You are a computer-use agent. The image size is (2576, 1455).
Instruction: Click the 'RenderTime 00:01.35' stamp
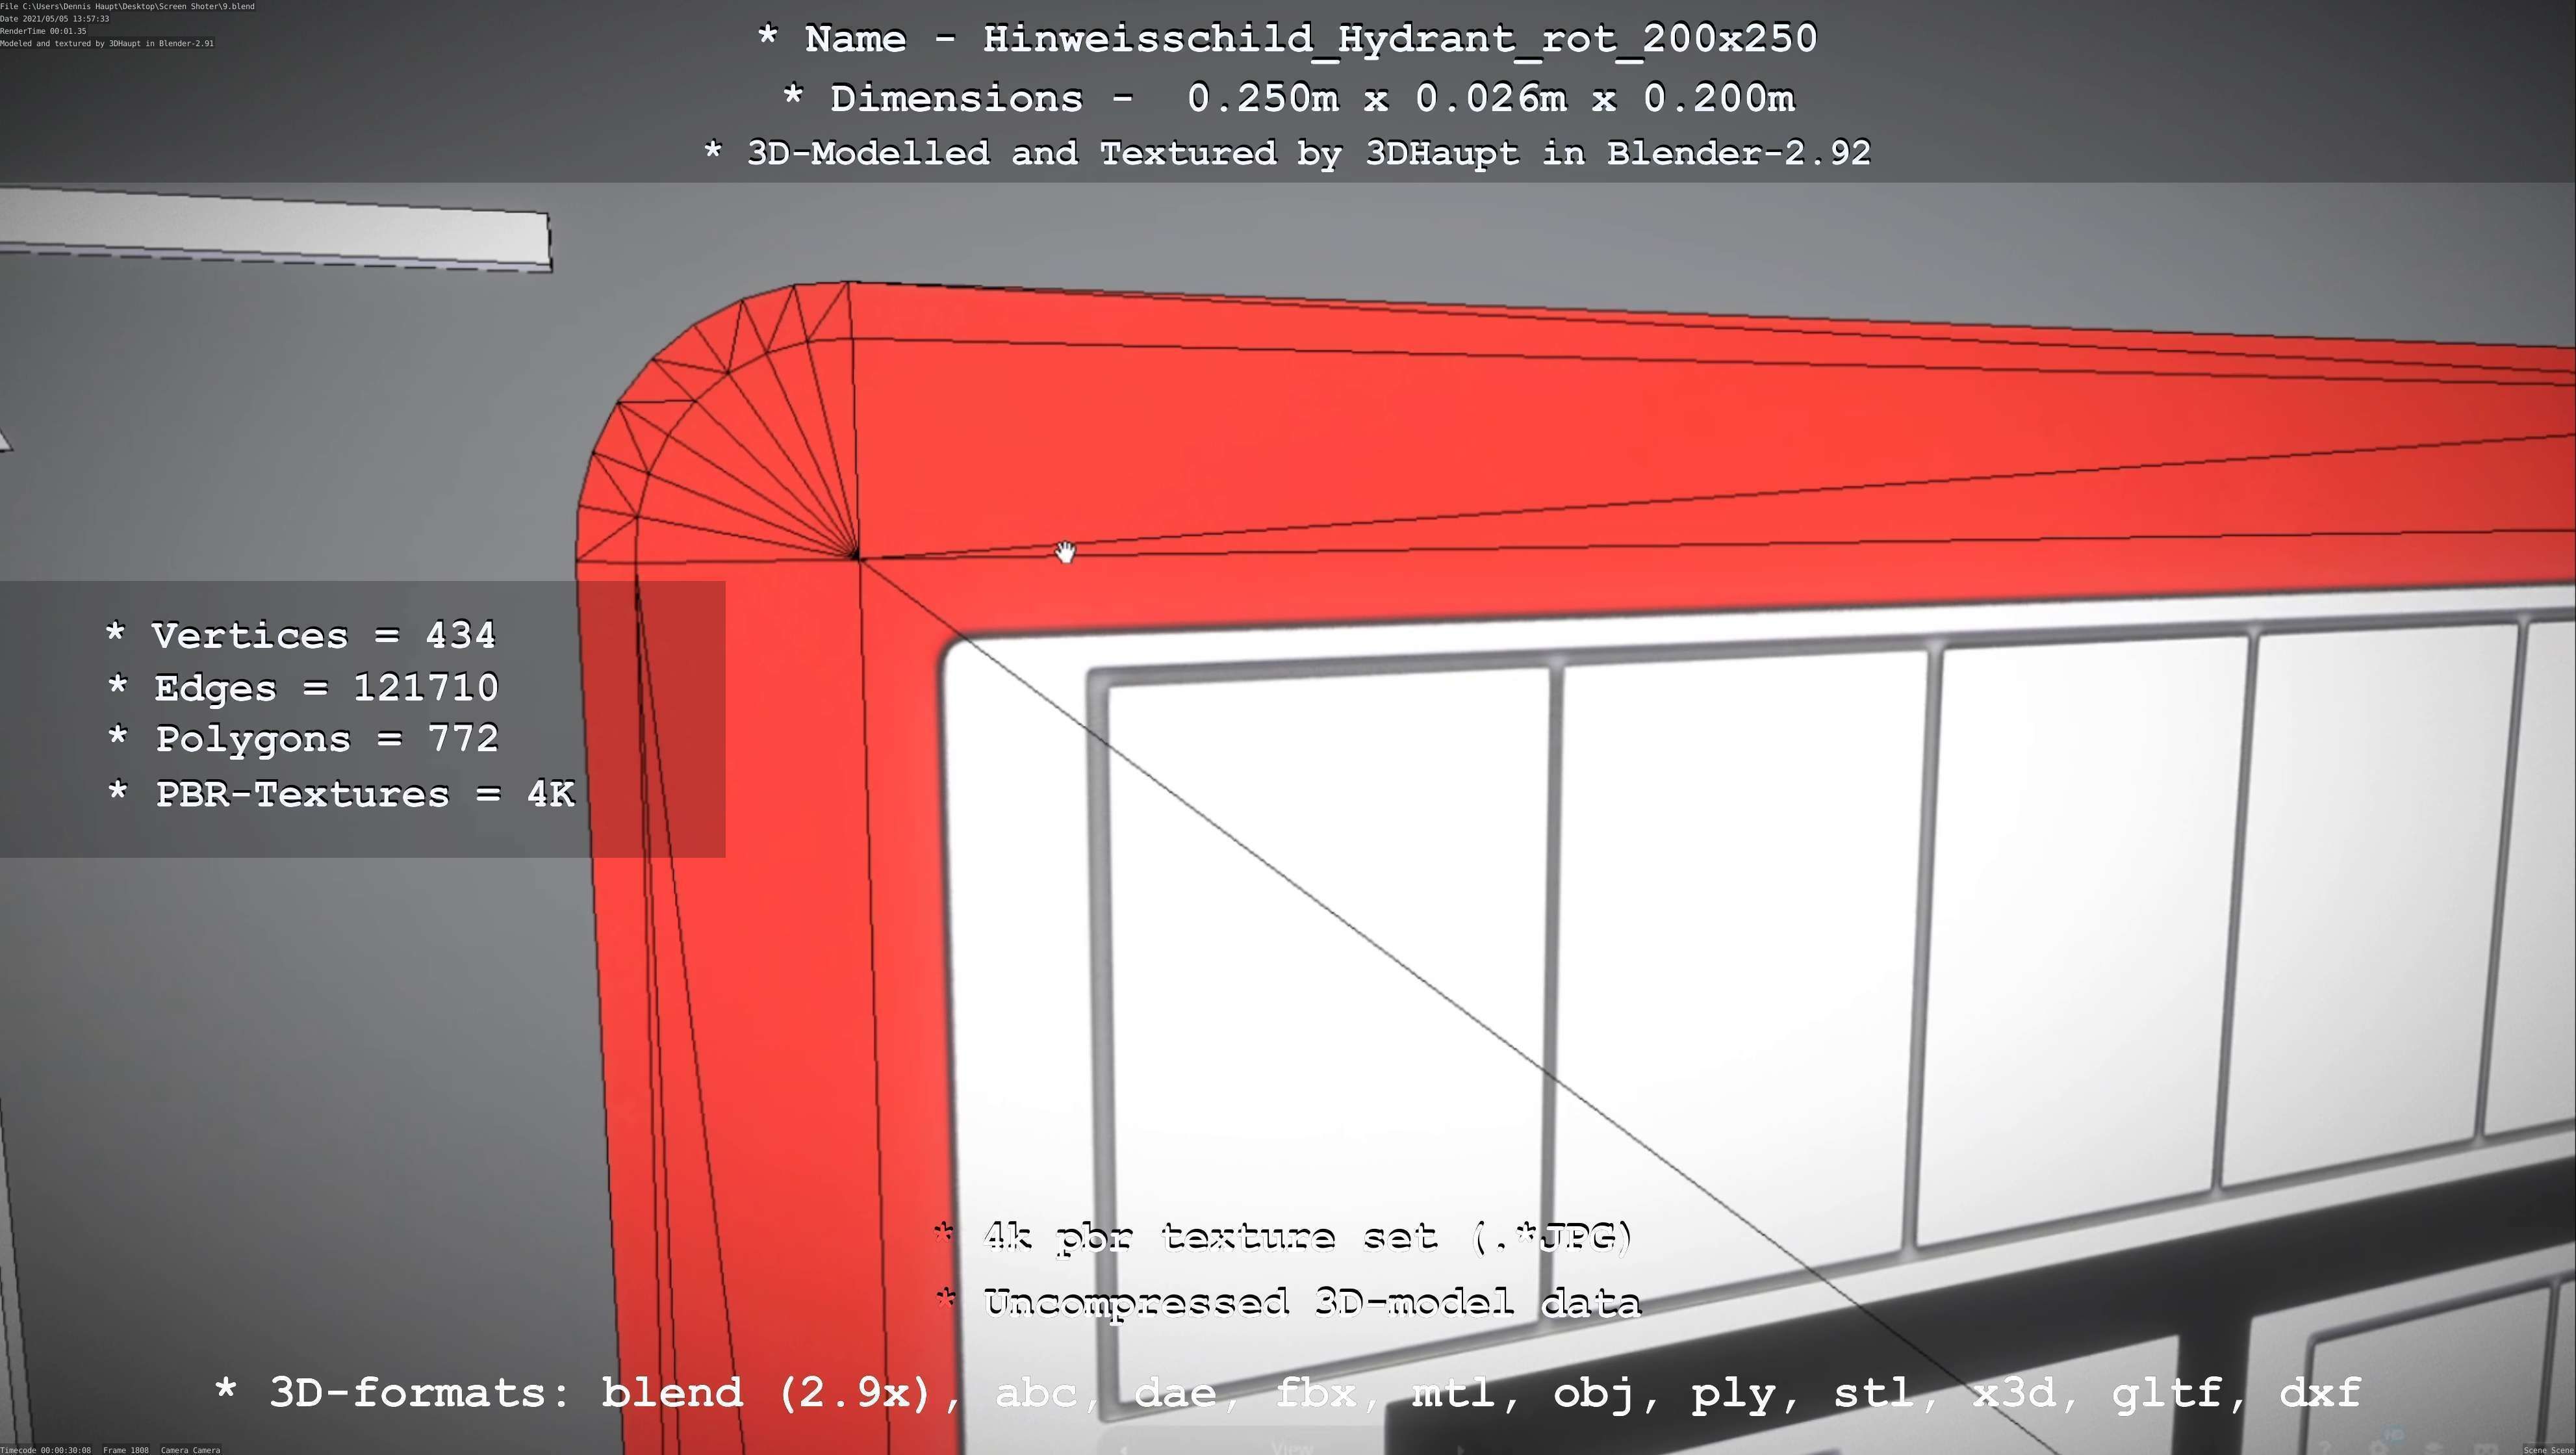pyautogui.click(x=43, y=31)
